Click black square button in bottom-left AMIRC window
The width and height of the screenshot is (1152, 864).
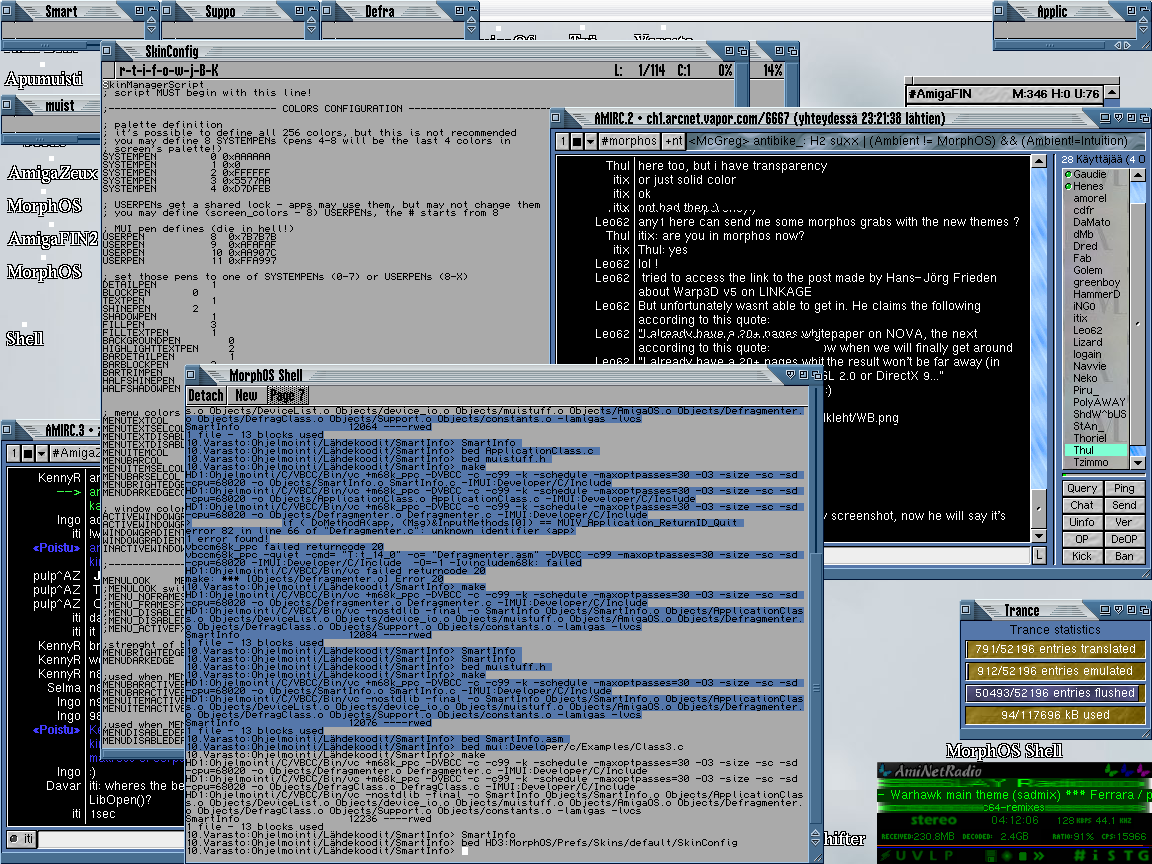coord(28,453)
